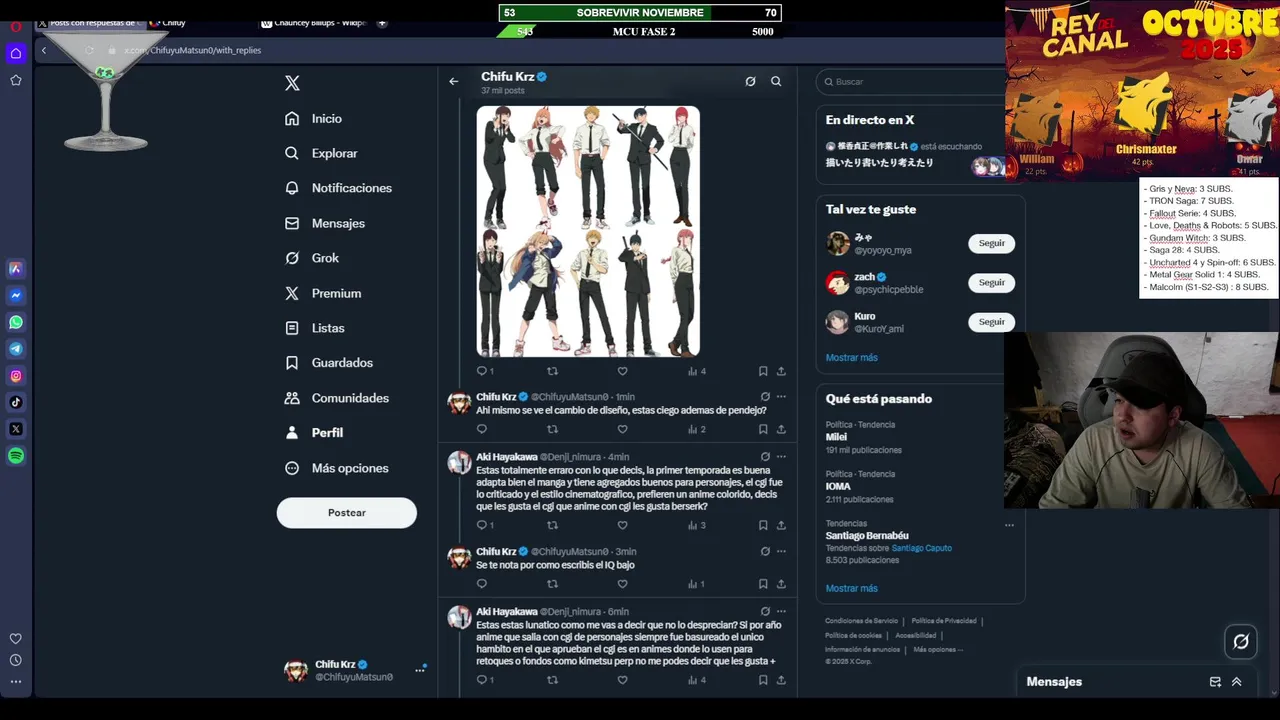Open history clock icon in Opera sidebar
1280x720 pixels.
[16, 660]
